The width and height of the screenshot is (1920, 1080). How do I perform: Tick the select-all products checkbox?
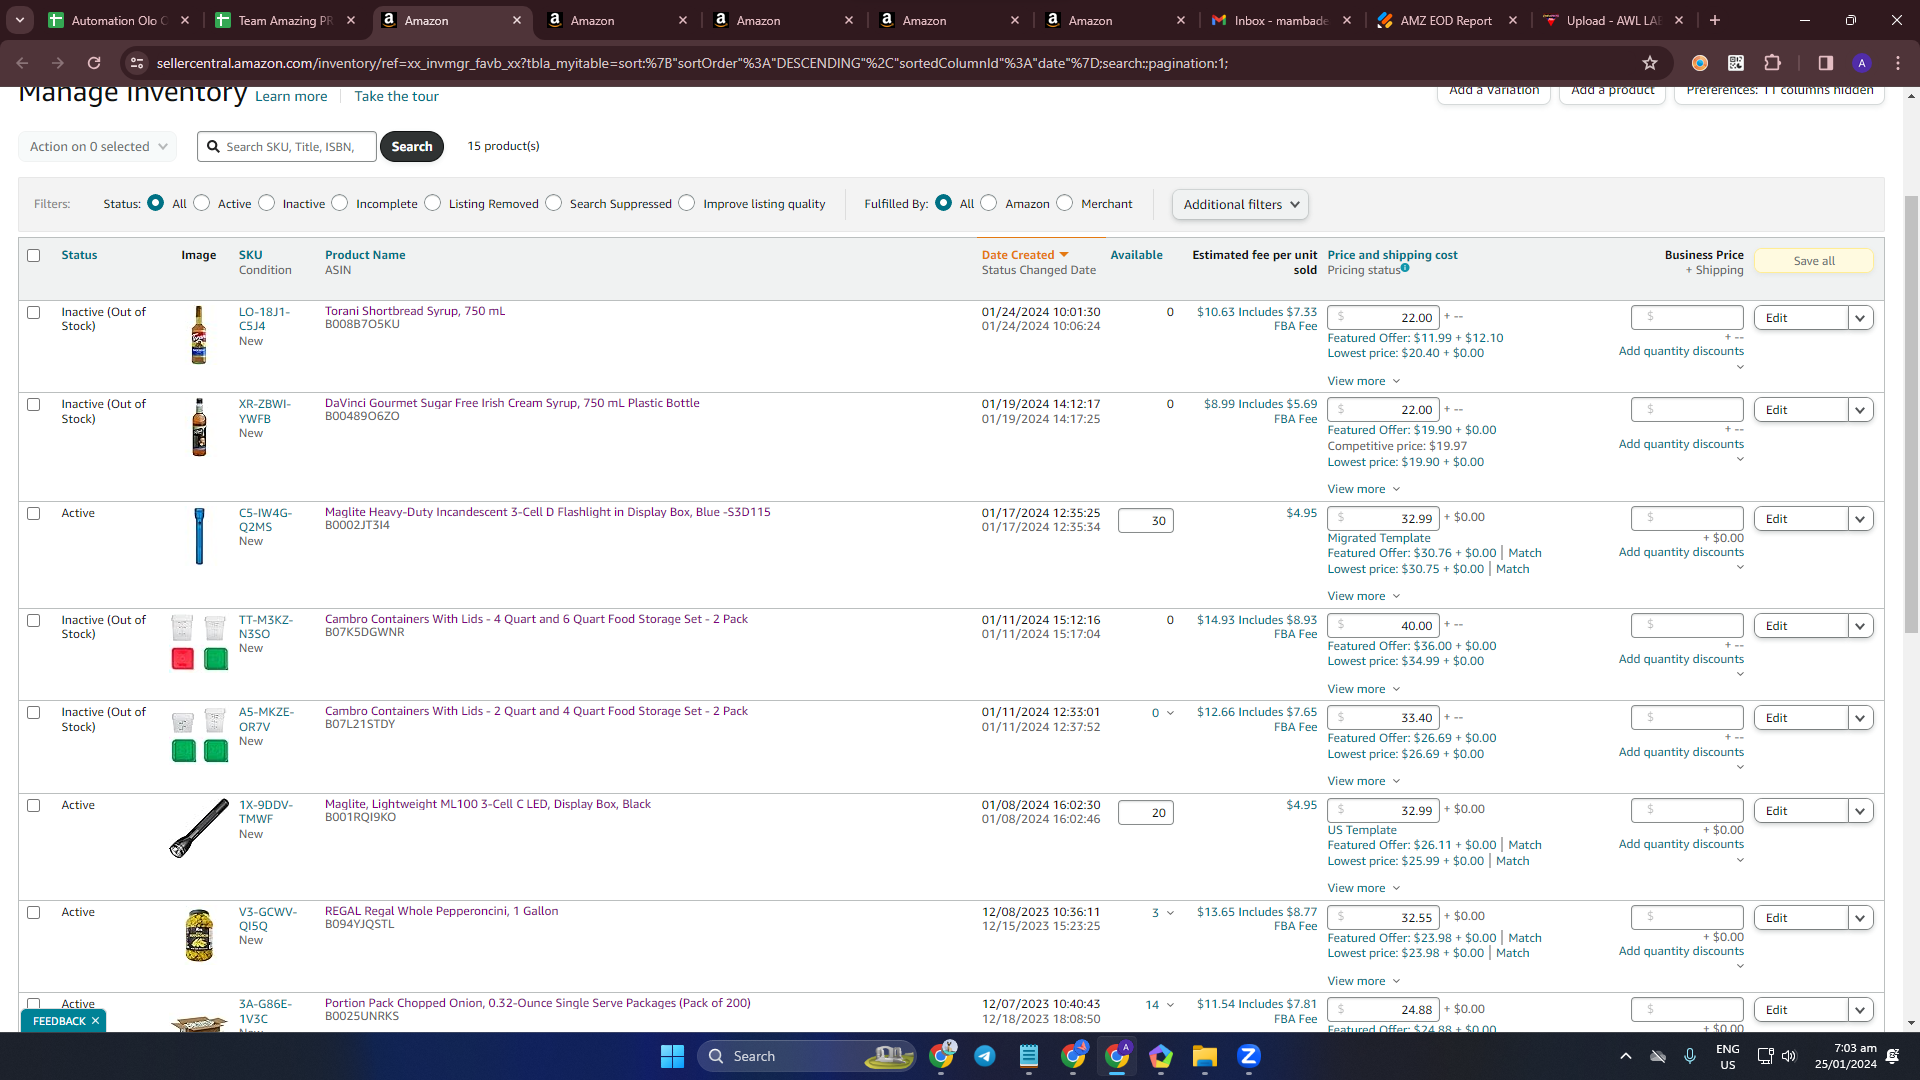point(34,255)
